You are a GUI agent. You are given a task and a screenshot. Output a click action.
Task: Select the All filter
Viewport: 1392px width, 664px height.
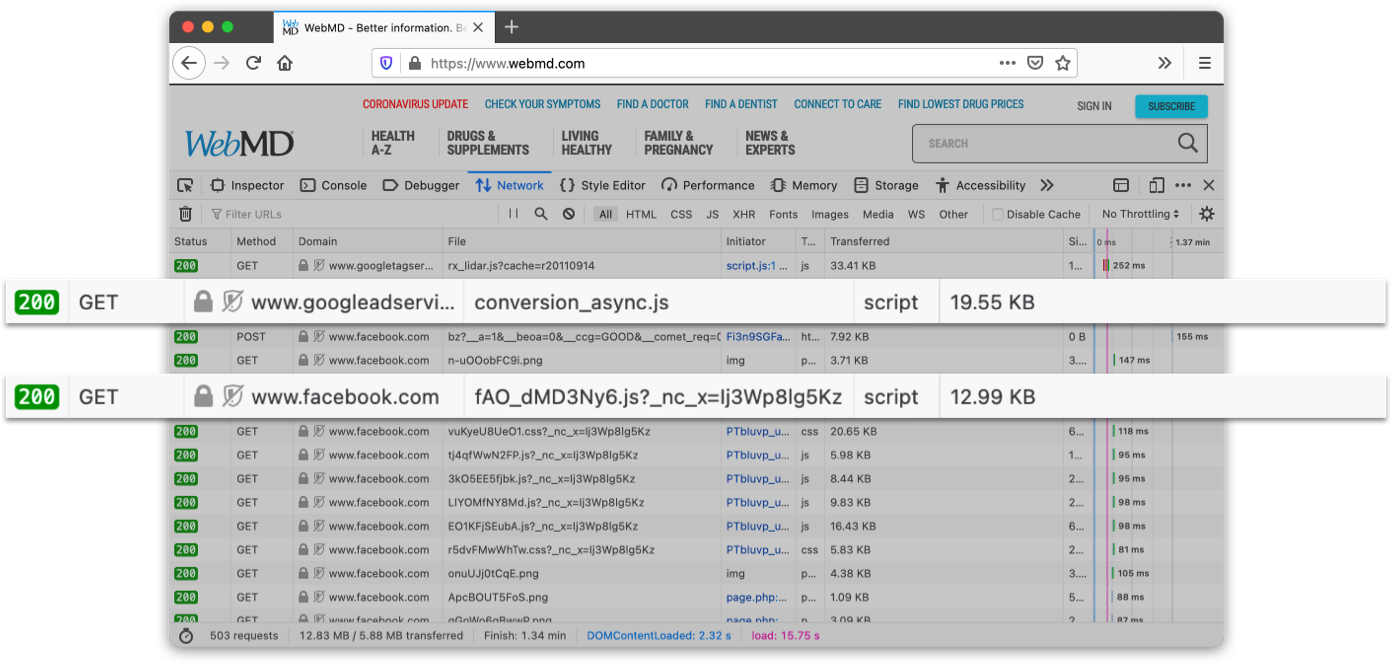coord(605,214)
